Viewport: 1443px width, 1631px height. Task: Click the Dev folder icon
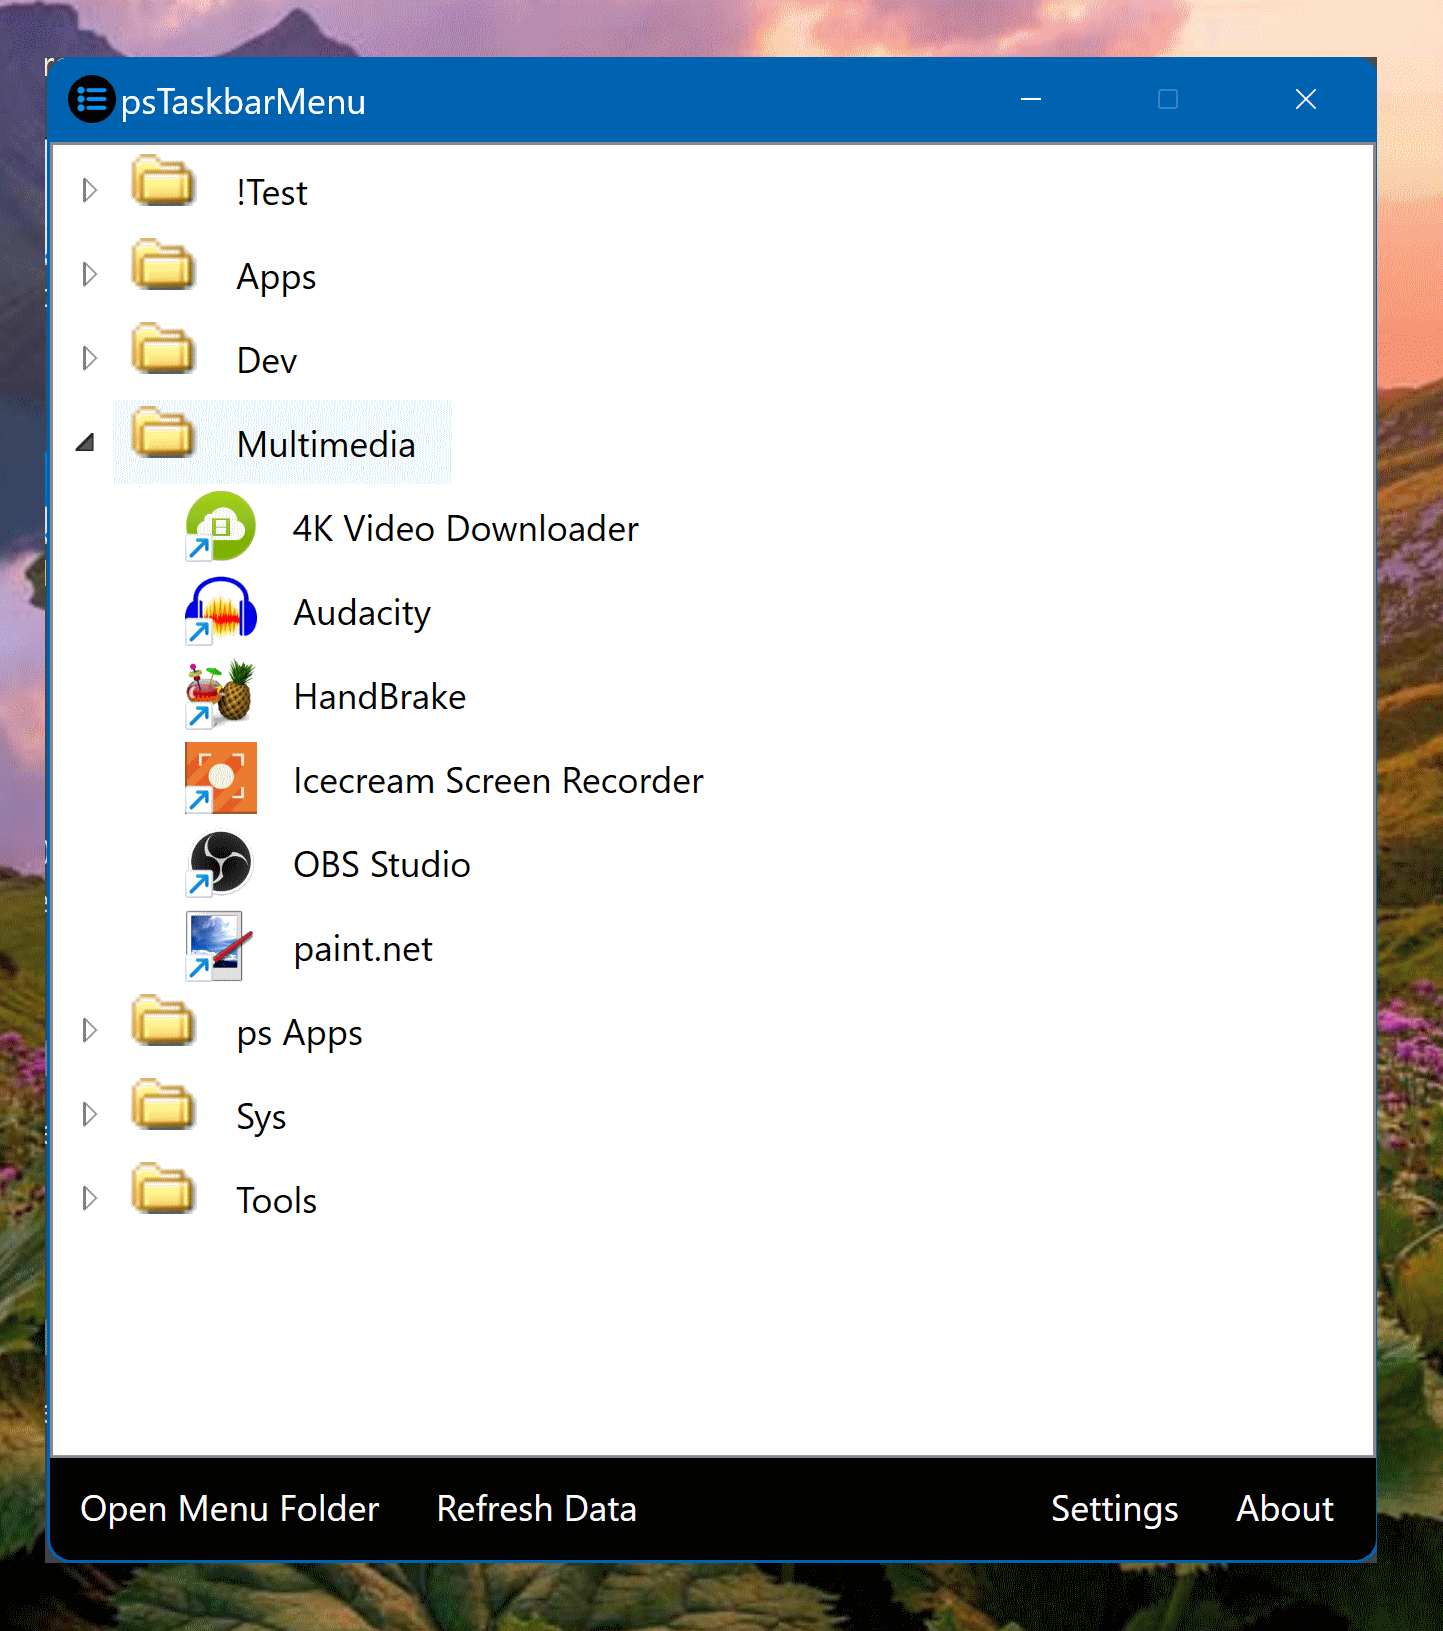pos(162,348)
